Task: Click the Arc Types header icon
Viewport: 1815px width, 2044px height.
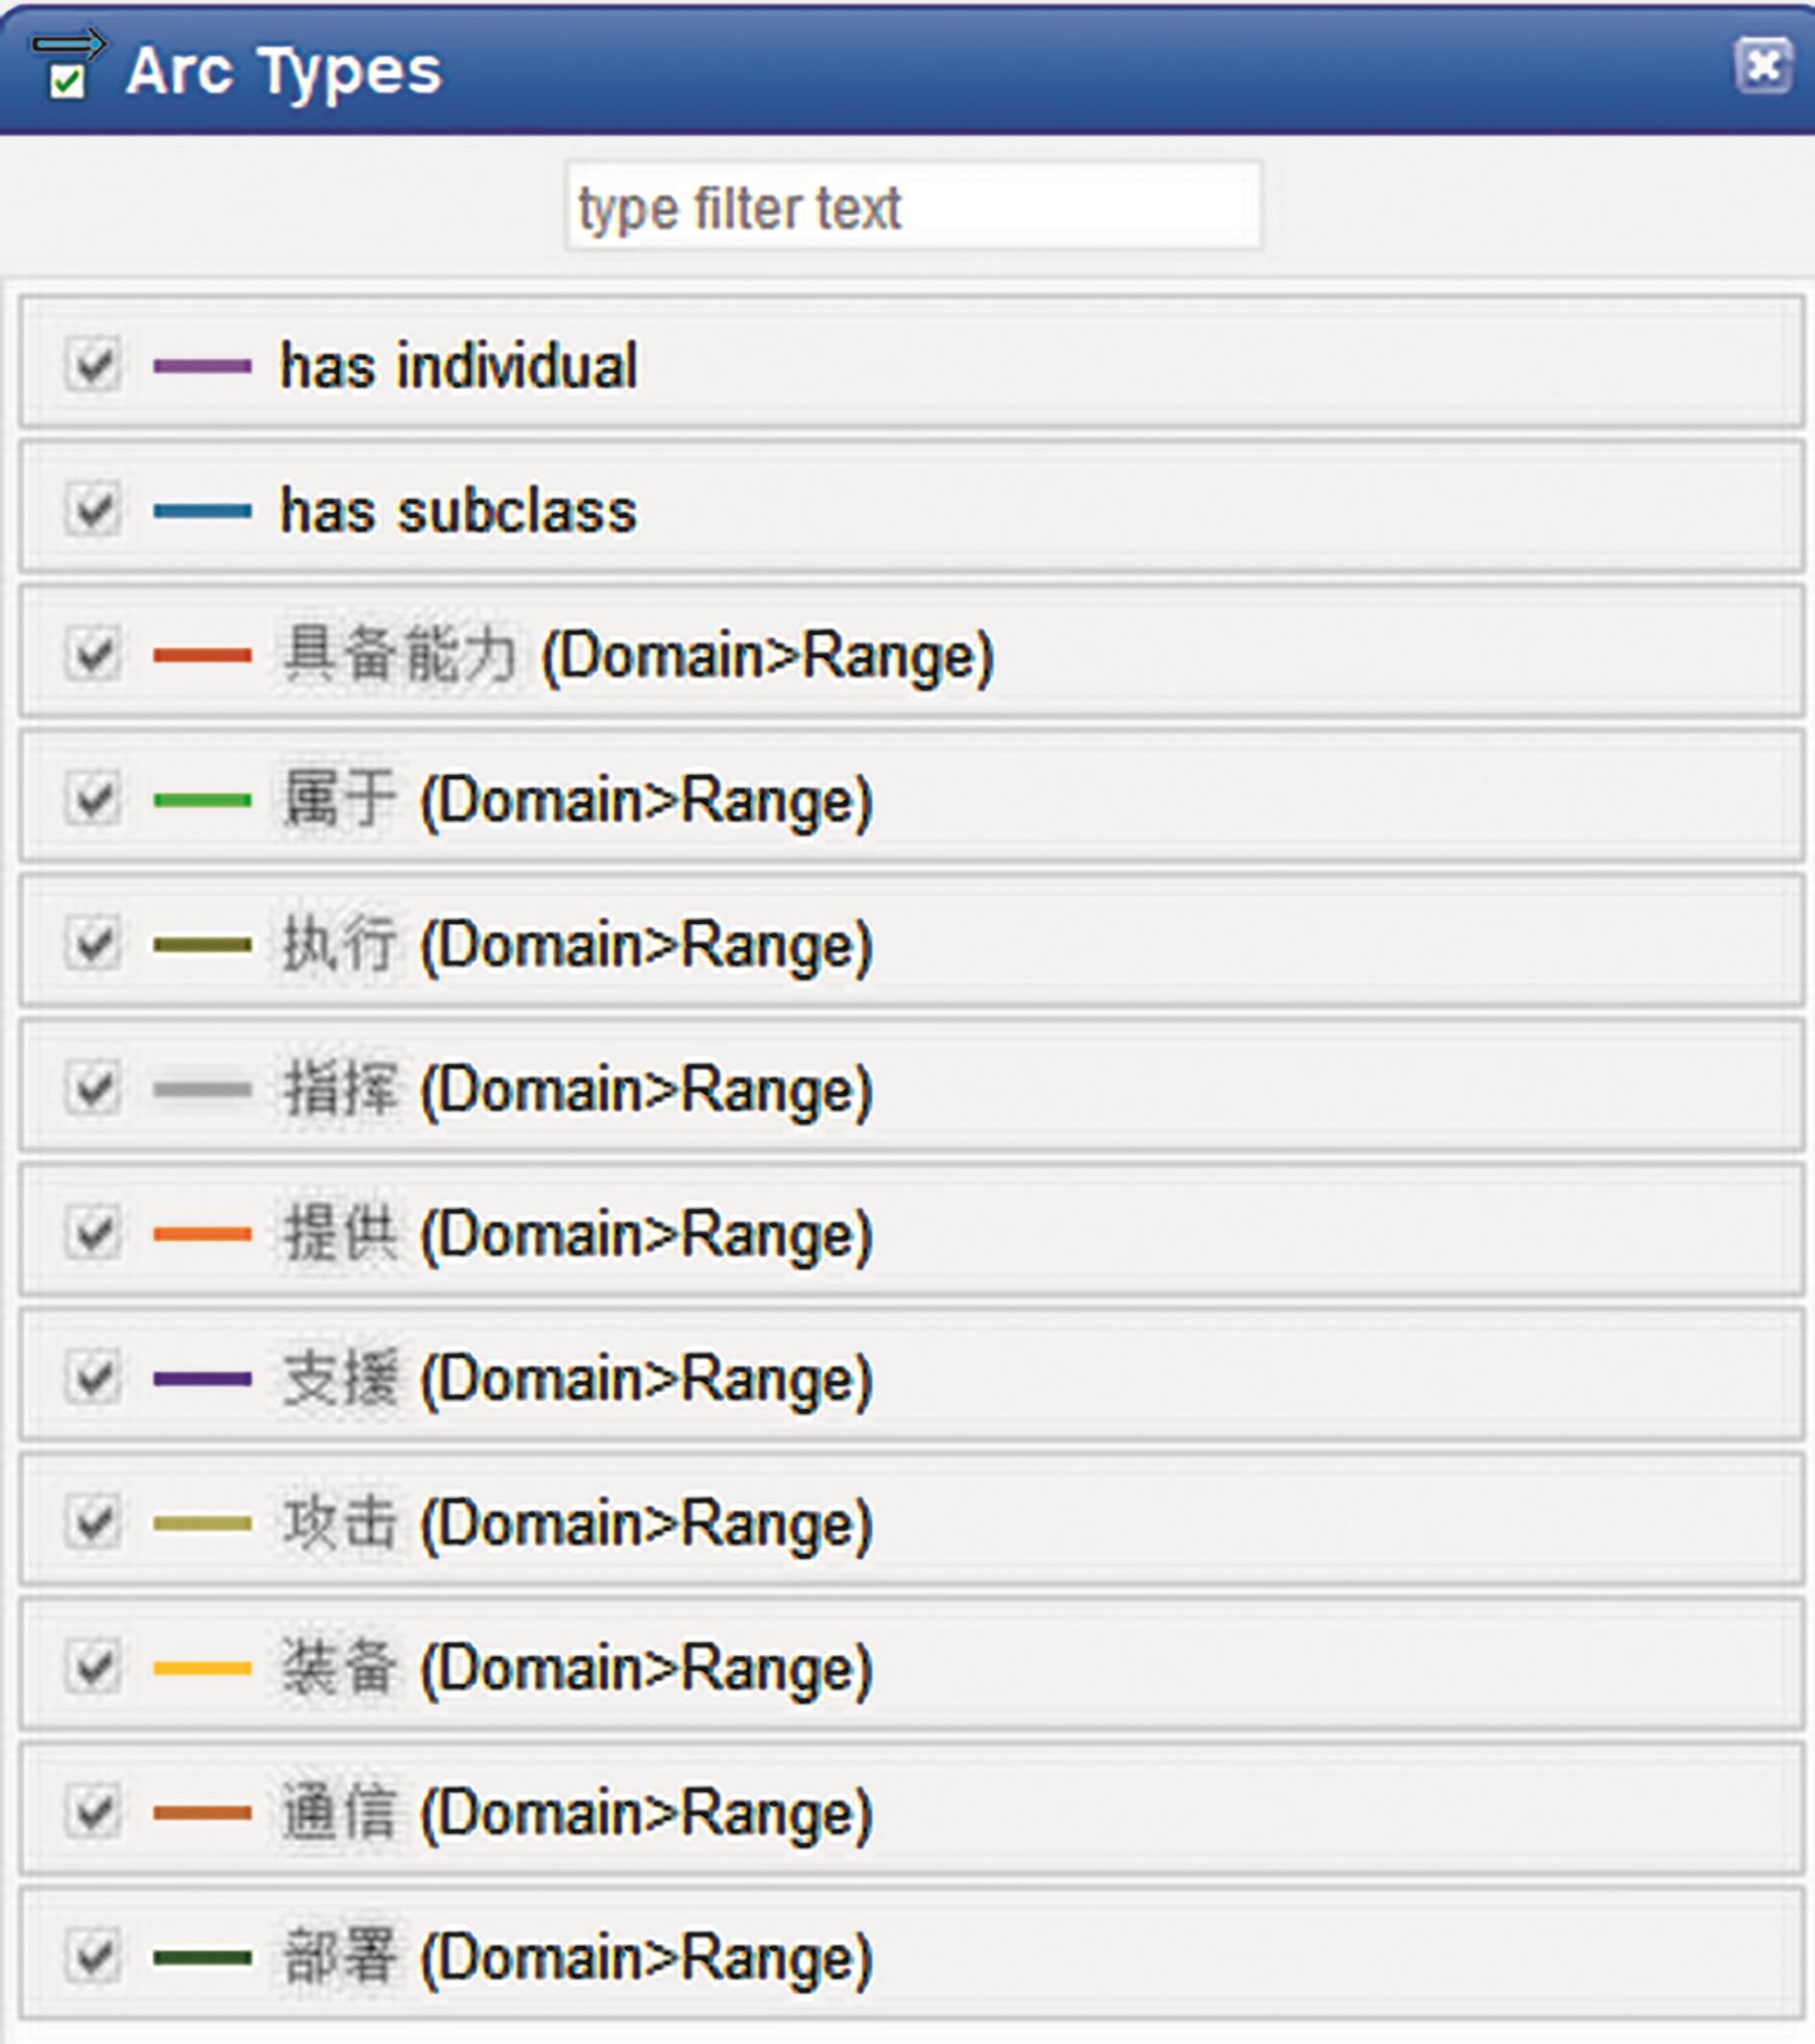Action: coord(67,65)
